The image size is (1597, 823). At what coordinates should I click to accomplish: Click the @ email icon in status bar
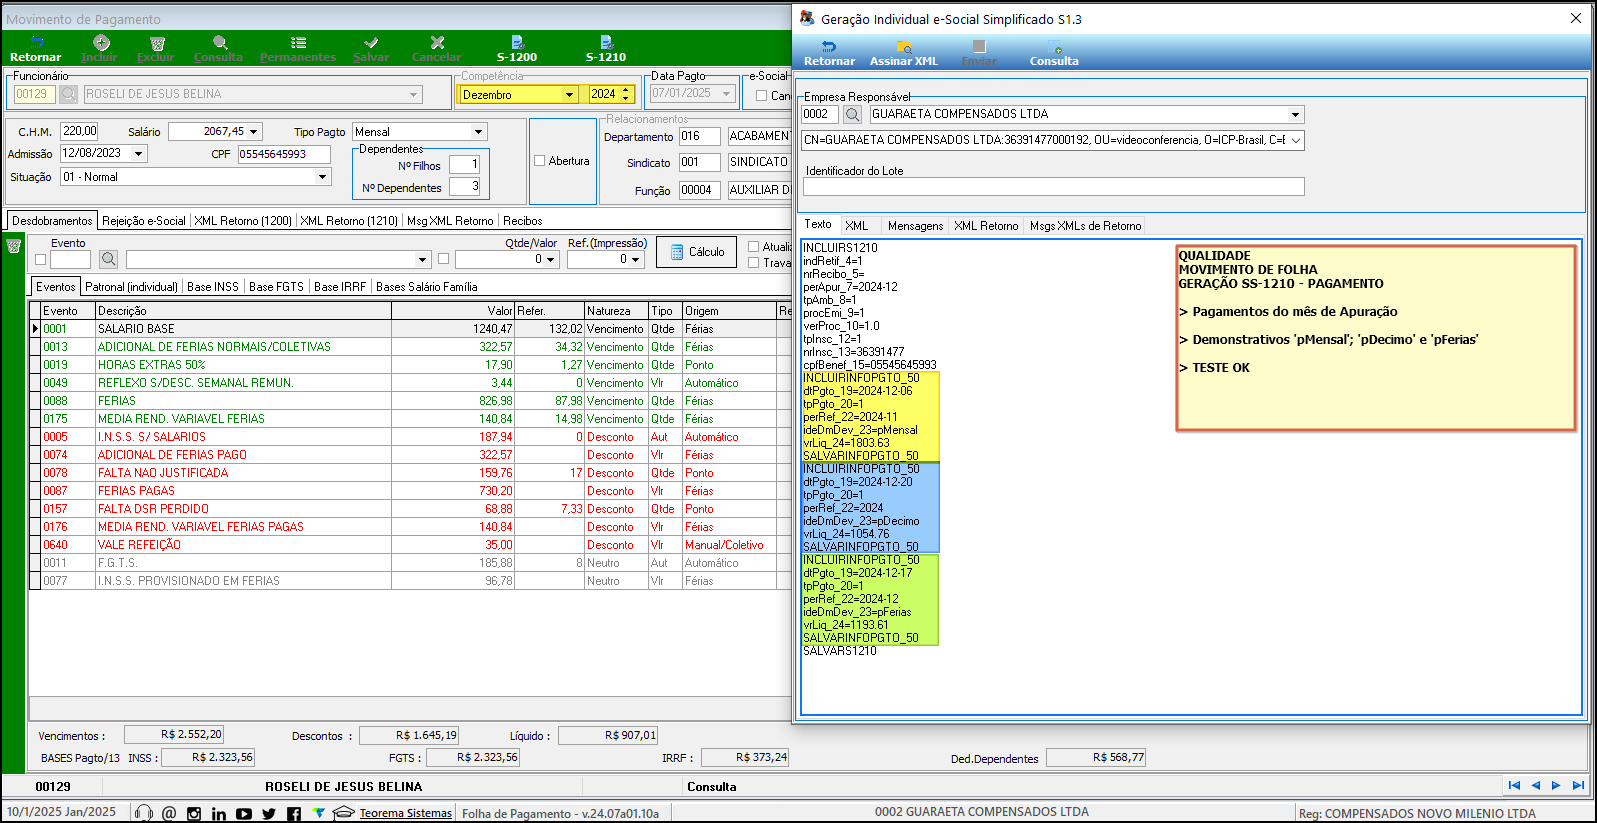[169, 813]
